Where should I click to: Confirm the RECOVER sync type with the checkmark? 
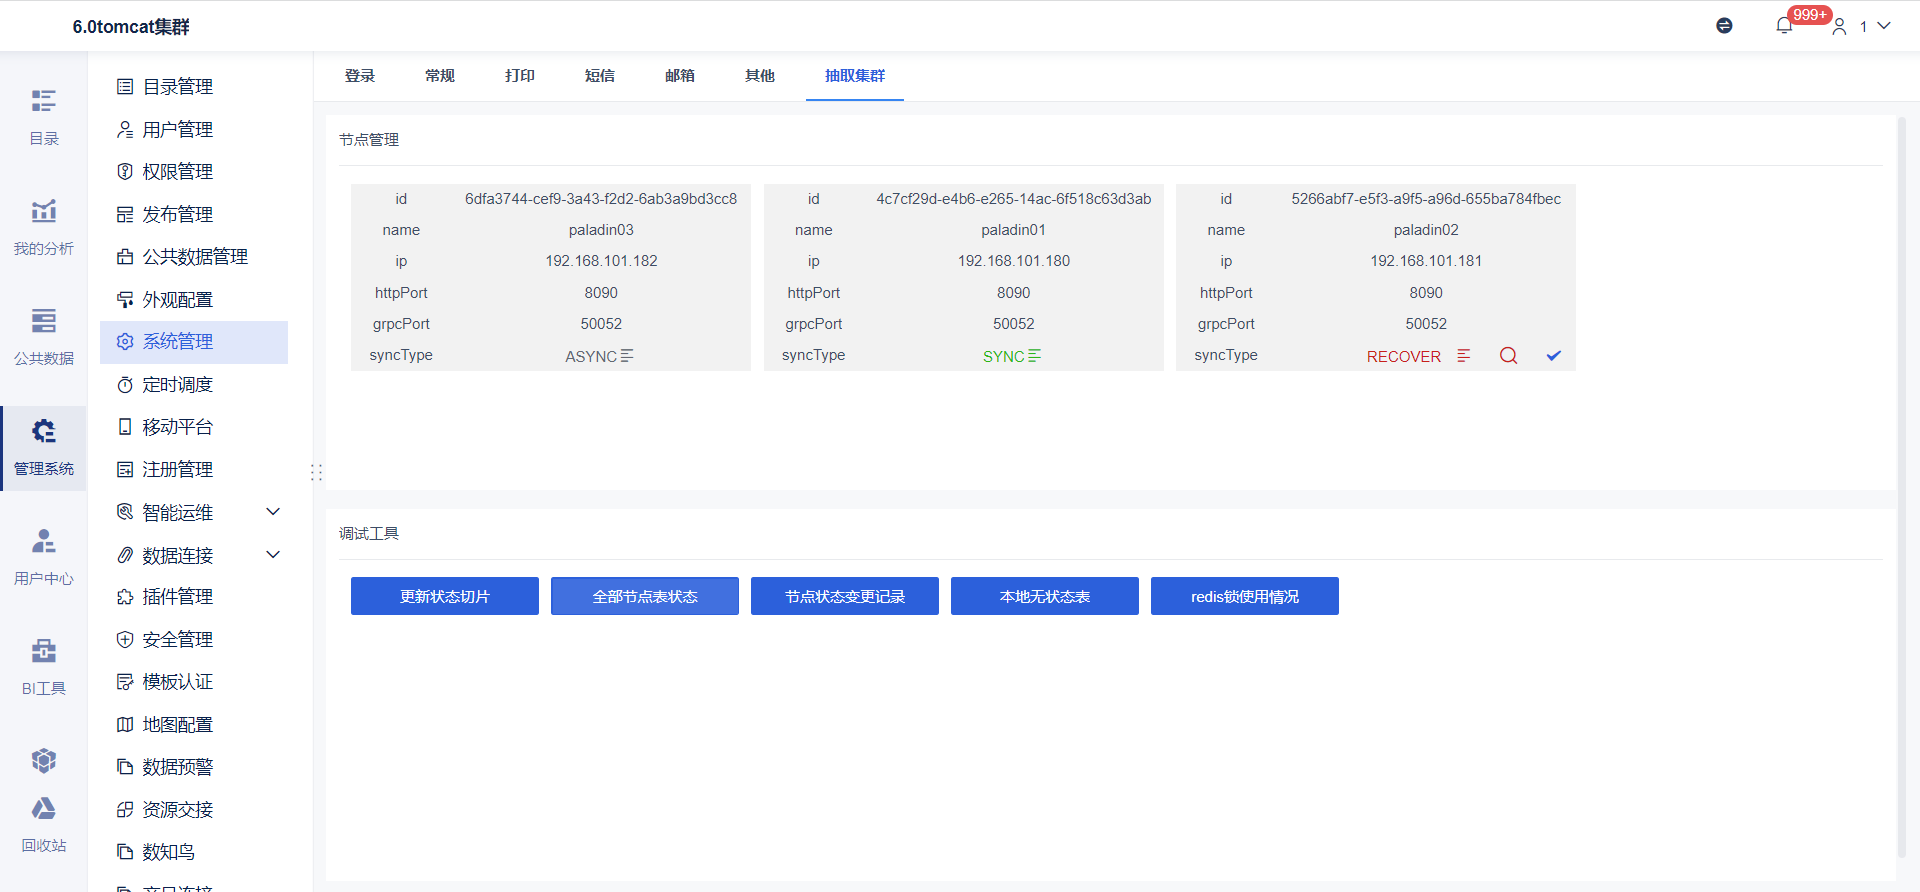(1553, 356)
